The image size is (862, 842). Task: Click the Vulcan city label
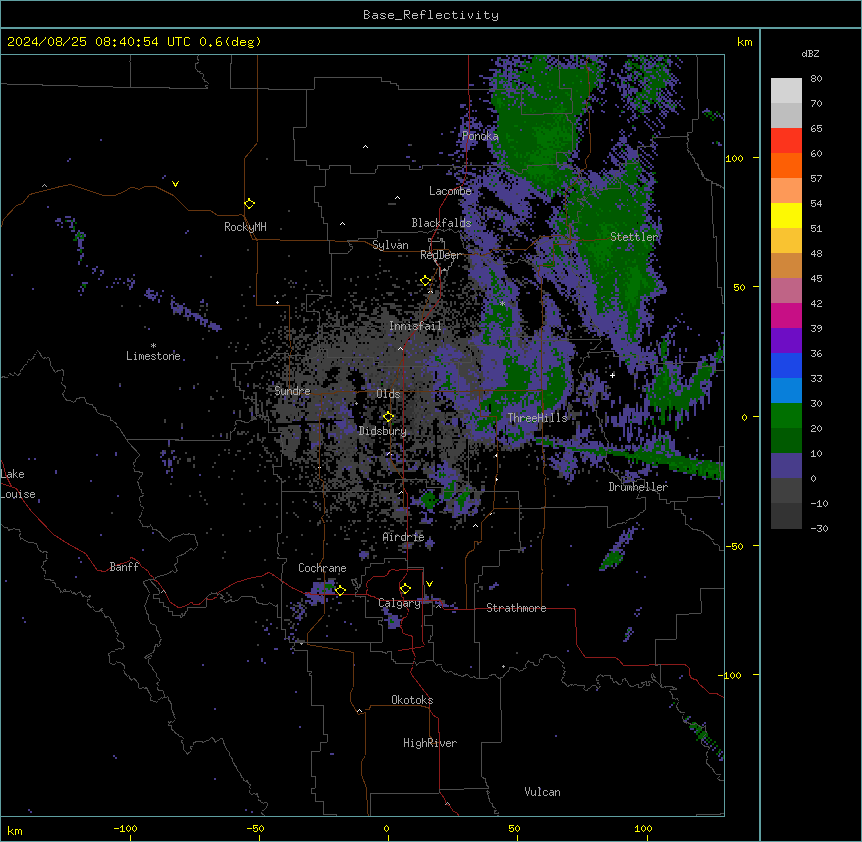tap(542, 792)
